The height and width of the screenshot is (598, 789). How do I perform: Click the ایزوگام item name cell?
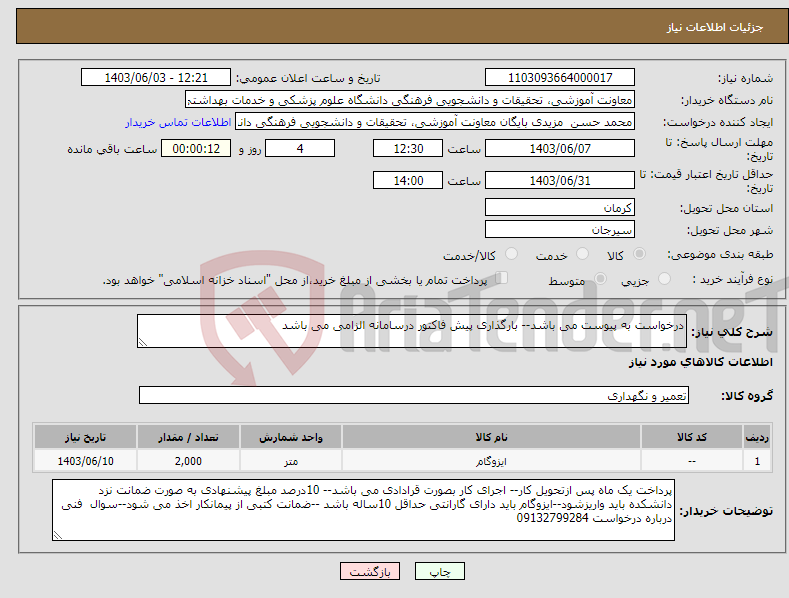pos(491,461)
